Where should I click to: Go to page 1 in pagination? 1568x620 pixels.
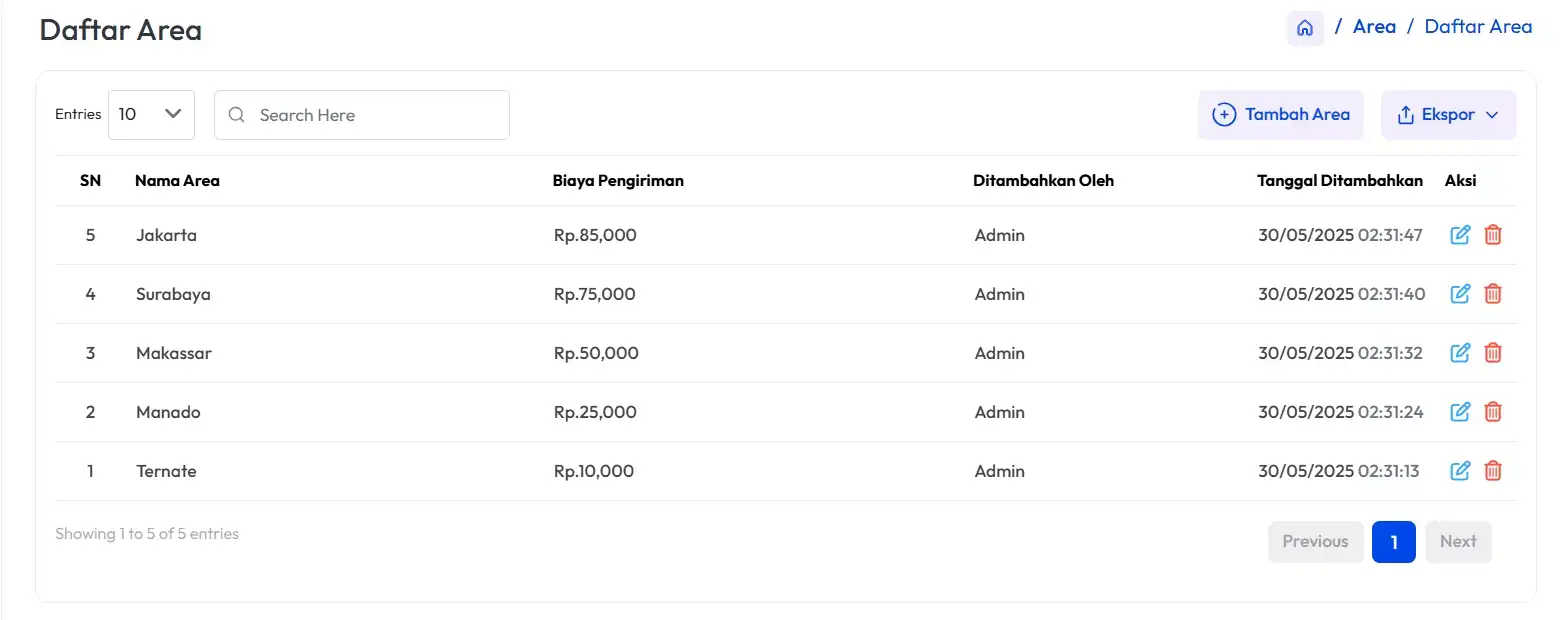point(1393,542)
